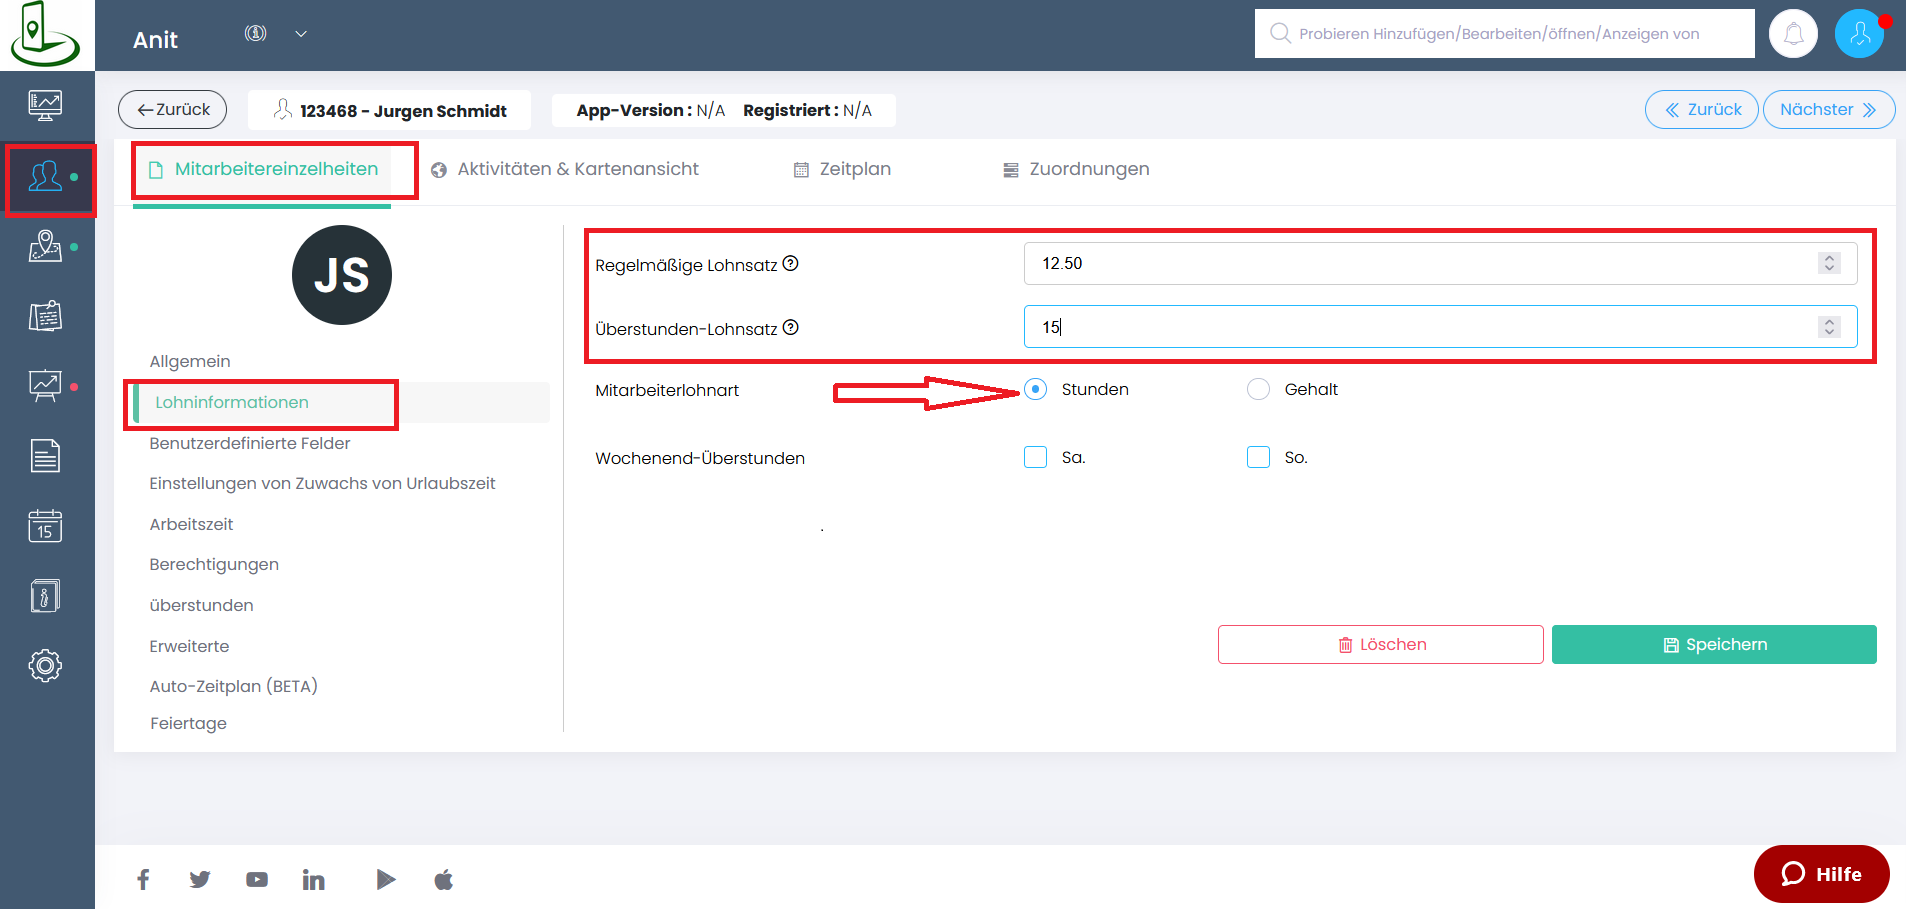Enable Sunday weekend overtime checkbox

1258,457
